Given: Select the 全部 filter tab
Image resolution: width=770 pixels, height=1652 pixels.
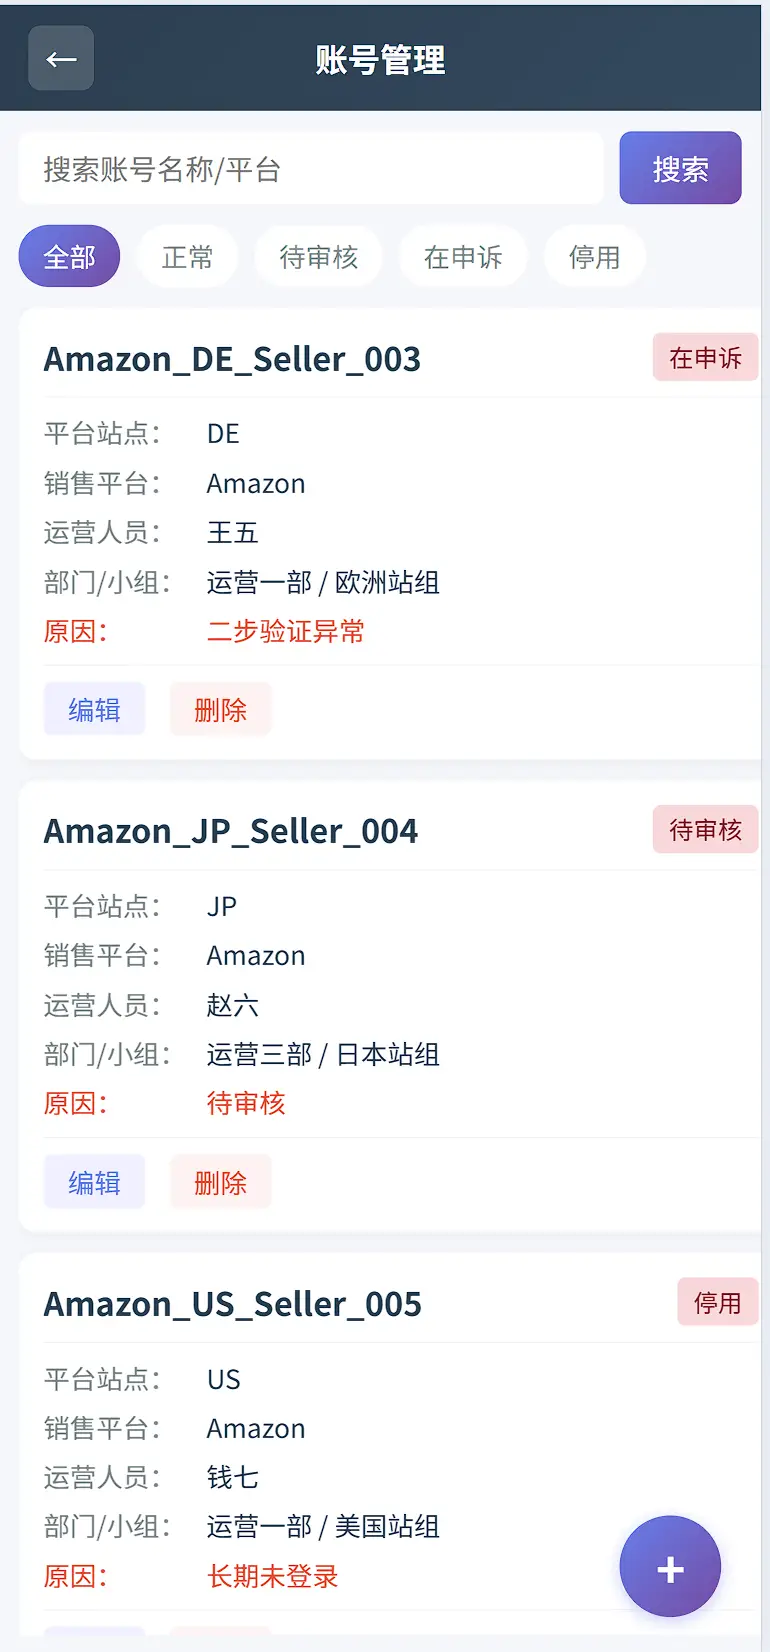Looking at the screenshot, I should tap(69, 256).
